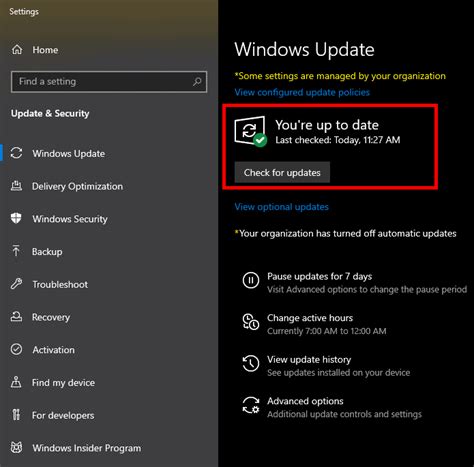The width and height of the screenshot is (474, 467).
Task: Go to Windows Security section
Action: click(x=70, y=219)
